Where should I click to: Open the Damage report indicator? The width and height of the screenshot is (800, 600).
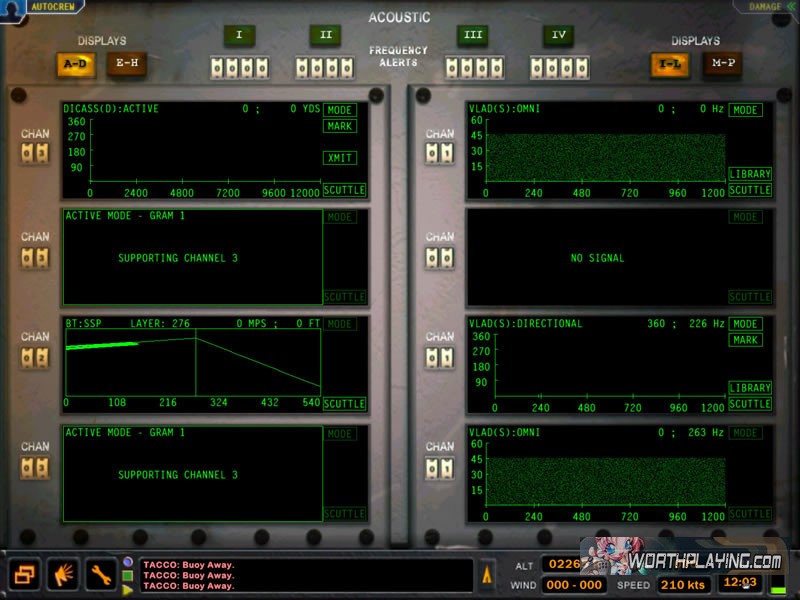765,7
